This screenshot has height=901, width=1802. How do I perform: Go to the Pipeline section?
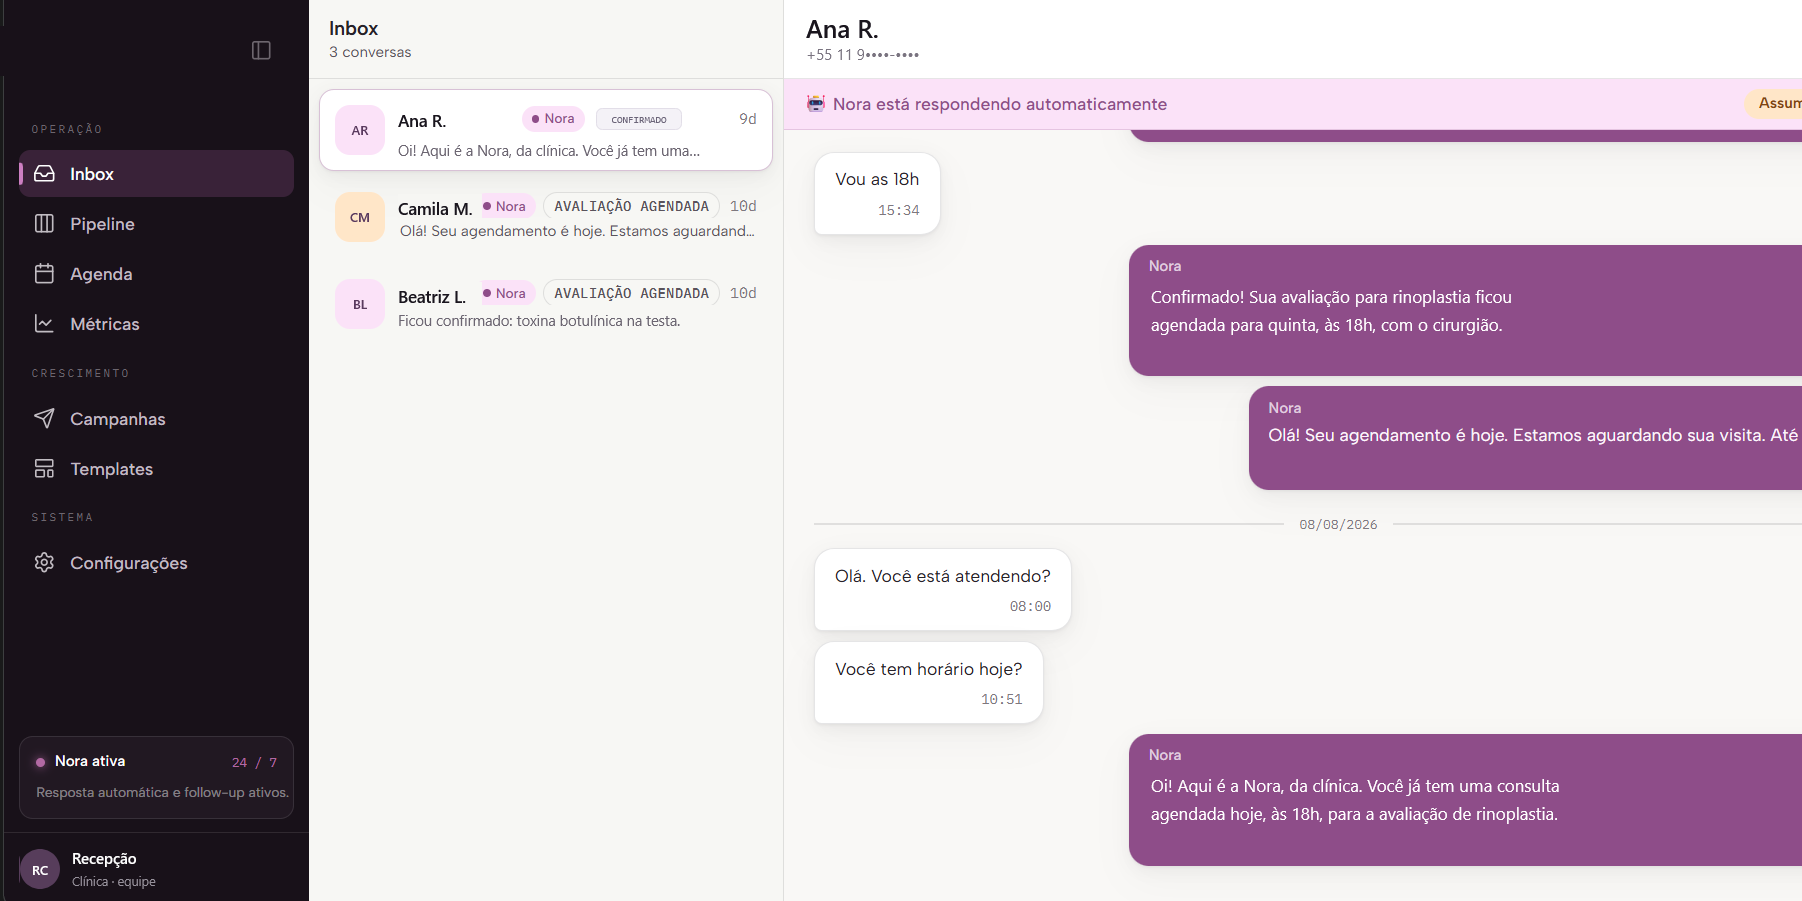coord(156,224)
